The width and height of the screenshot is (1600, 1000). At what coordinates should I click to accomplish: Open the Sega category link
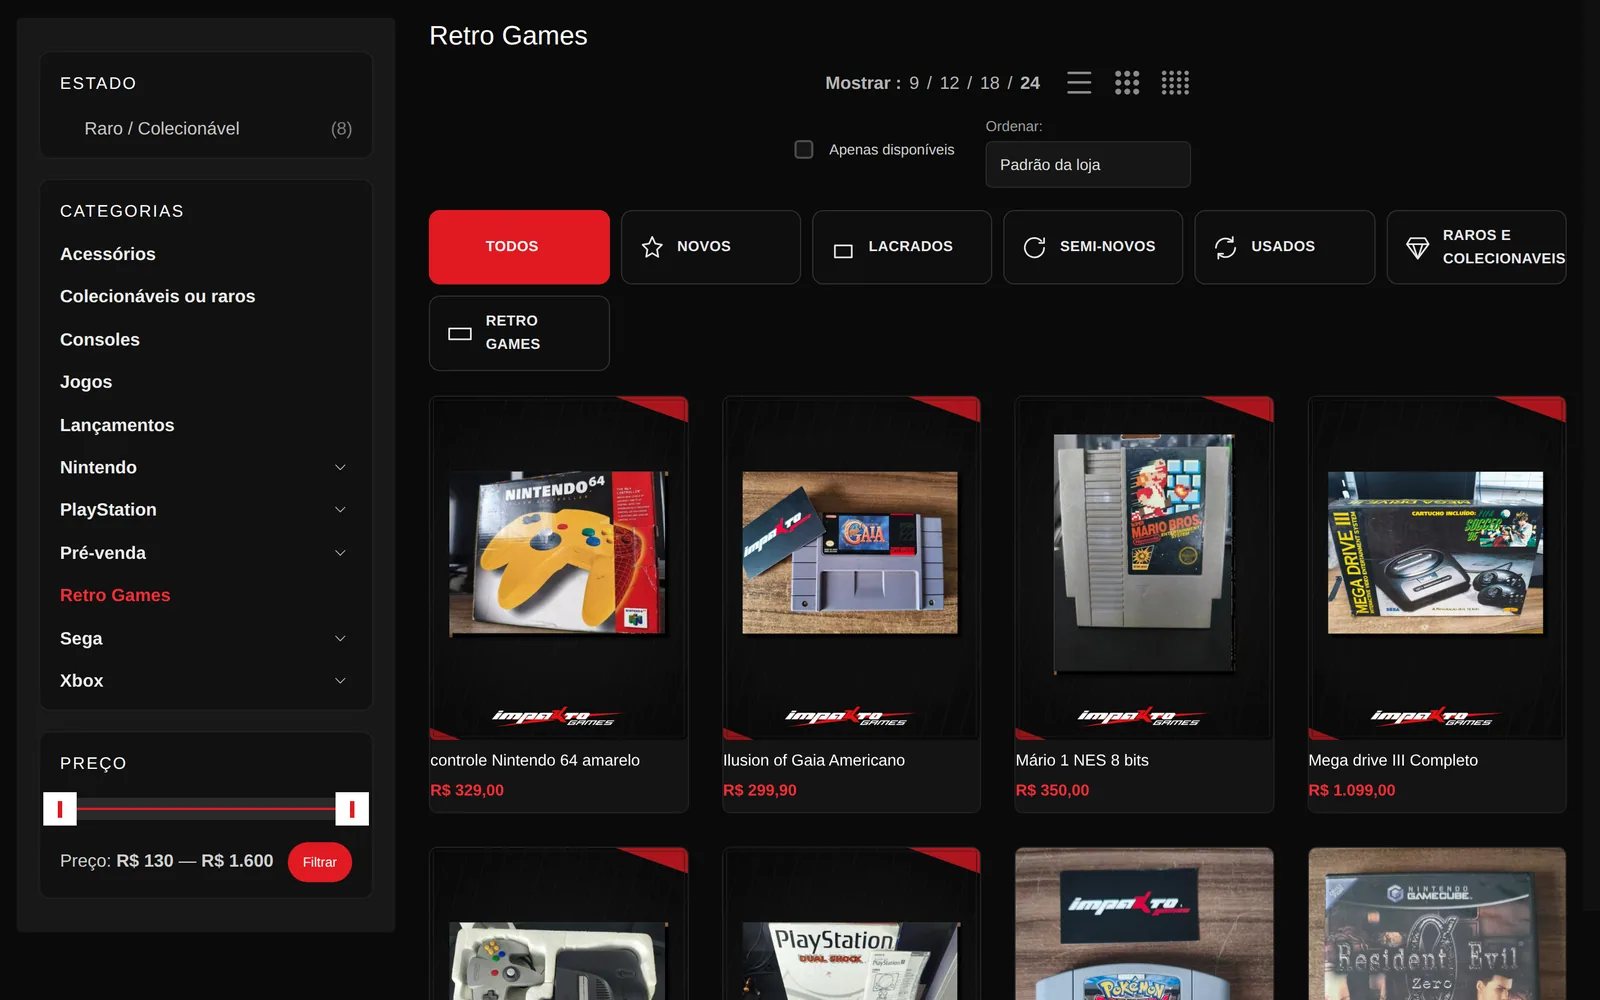81,638
